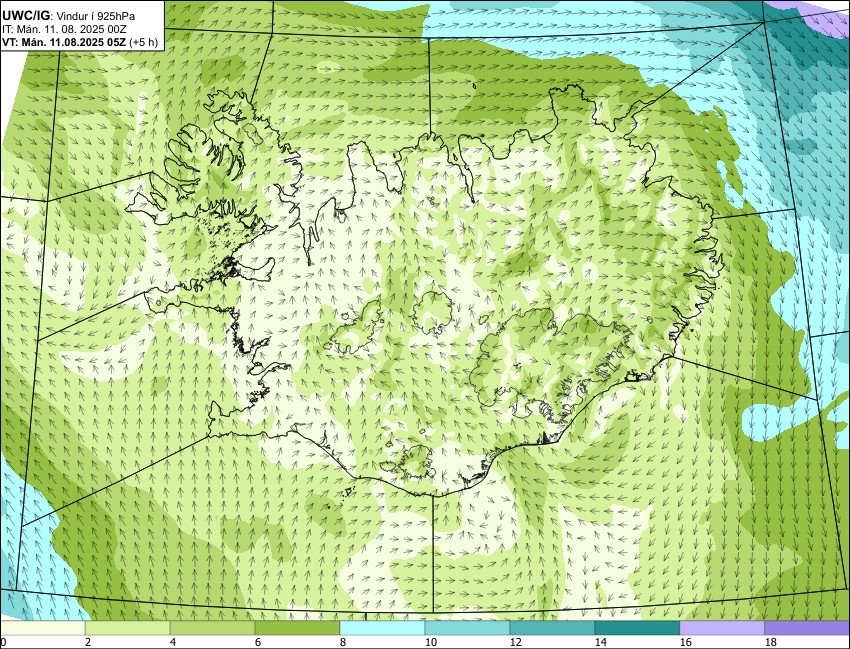Click the 12–14 m/s teal legend swatch
The height and width of the screenshot is (649, 850).
(552, 628)
